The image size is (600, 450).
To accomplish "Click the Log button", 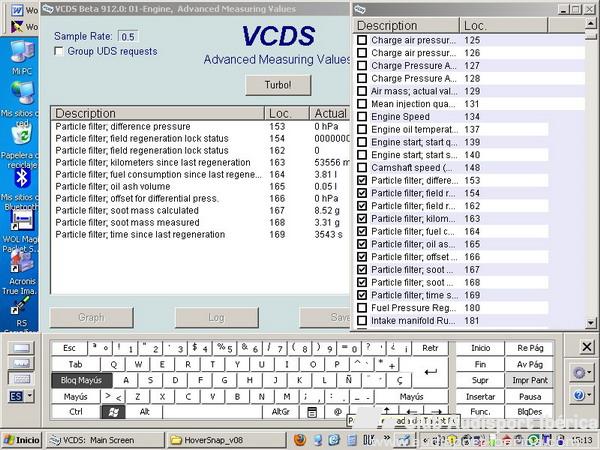I will 217,318.
